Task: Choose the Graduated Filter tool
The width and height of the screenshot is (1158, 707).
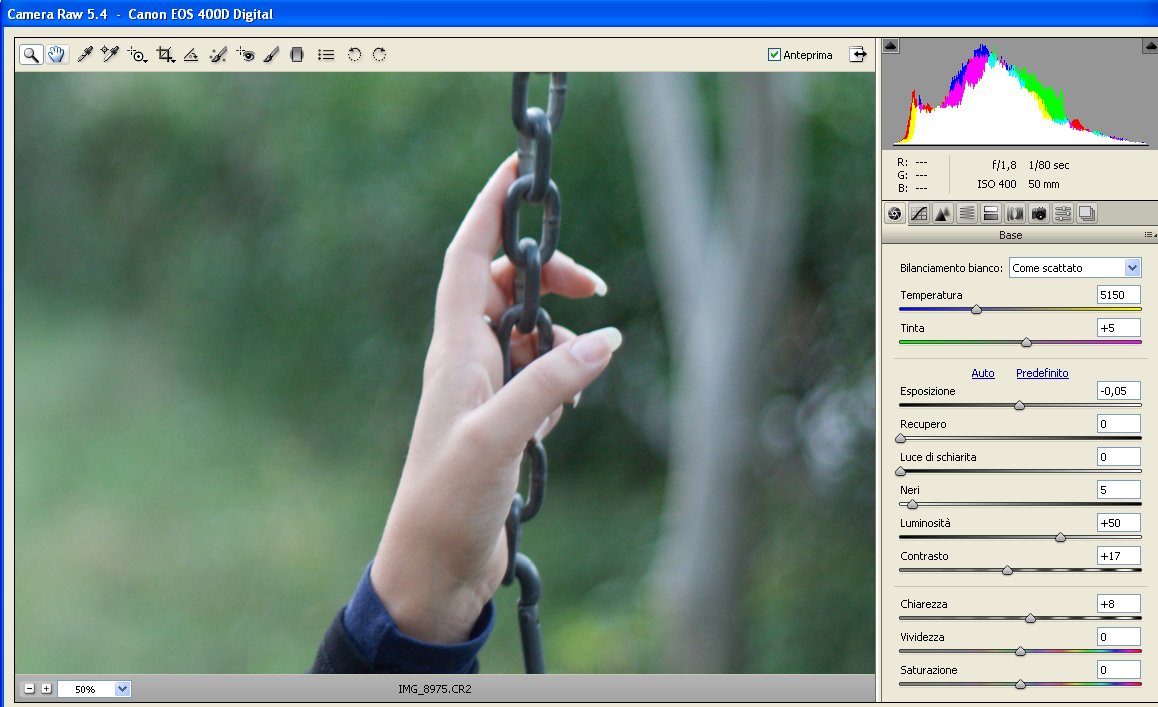Action: pos(297,55)
